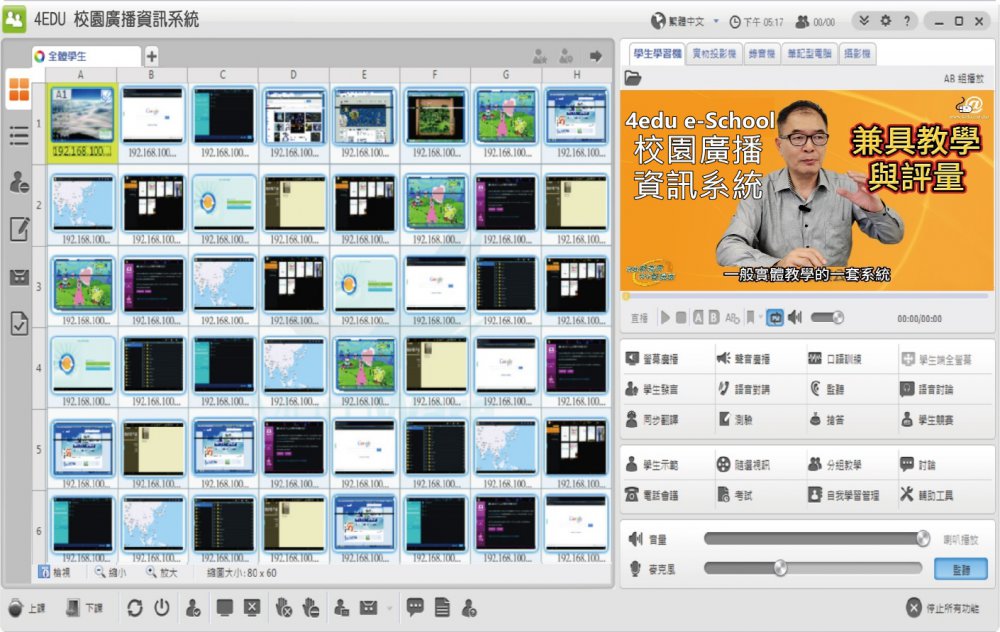Click the refresh icon in bottom toolbar
The height and width of the screenshot is (632, 1000).
(x=135, y=607)
